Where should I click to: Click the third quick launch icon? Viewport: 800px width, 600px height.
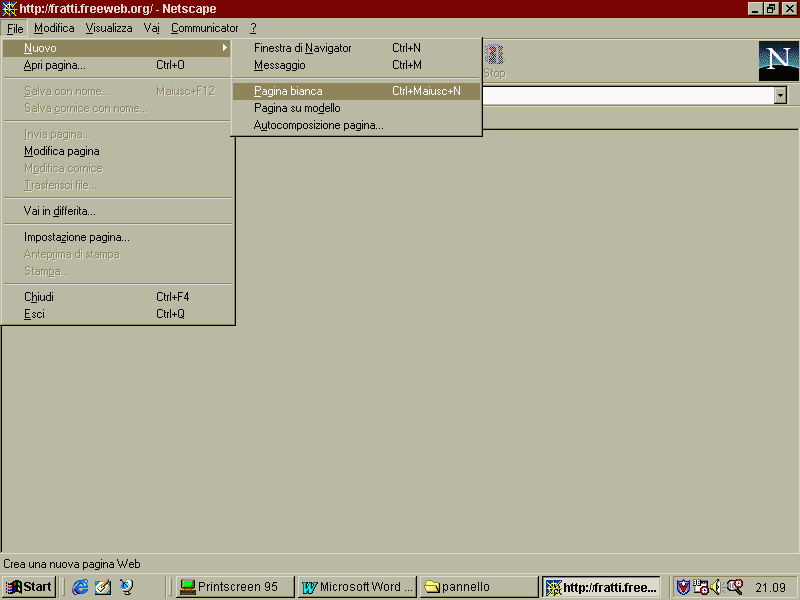[x=126, y=587]
